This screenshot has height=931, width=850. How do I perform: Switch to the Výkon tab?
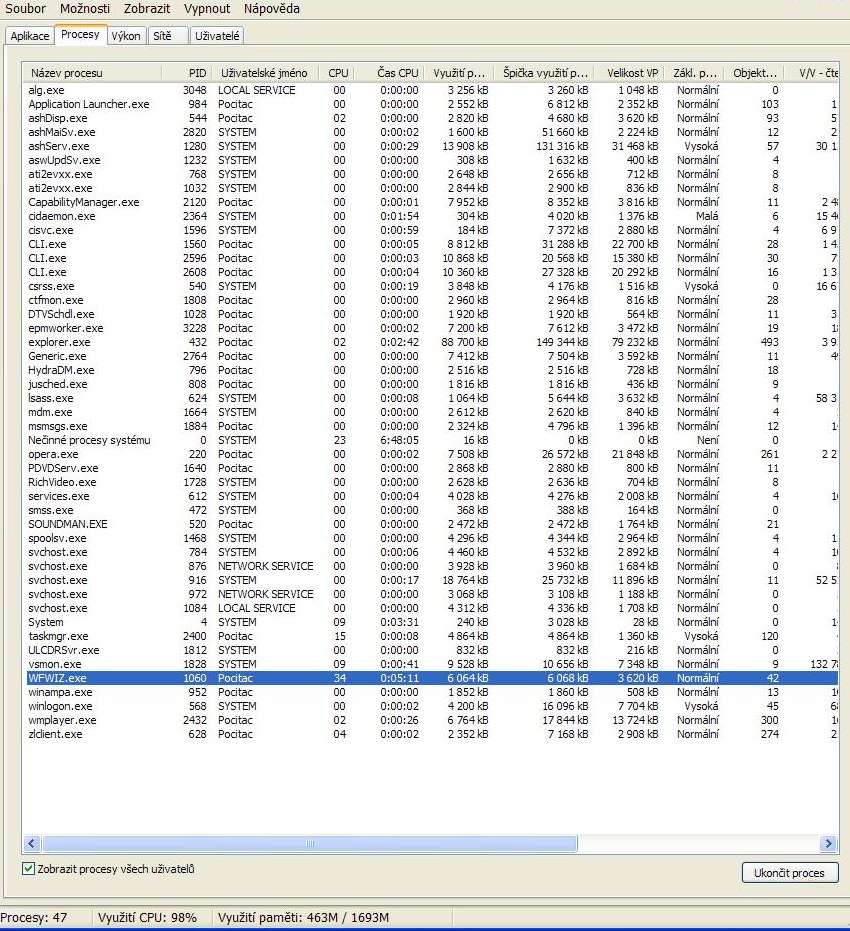[x=126, y=36]
